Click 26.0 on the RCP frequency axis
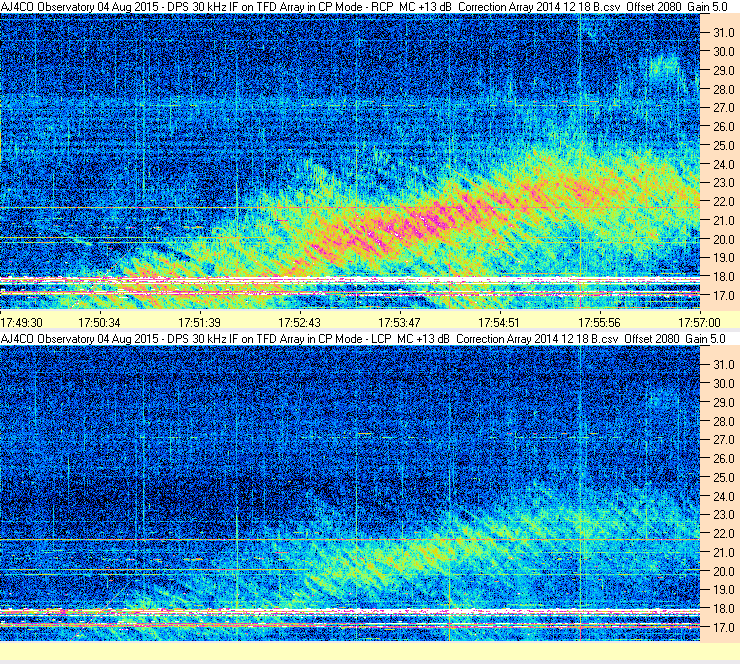The width and height of the screenshot is (740, 664). click(723, 126)
